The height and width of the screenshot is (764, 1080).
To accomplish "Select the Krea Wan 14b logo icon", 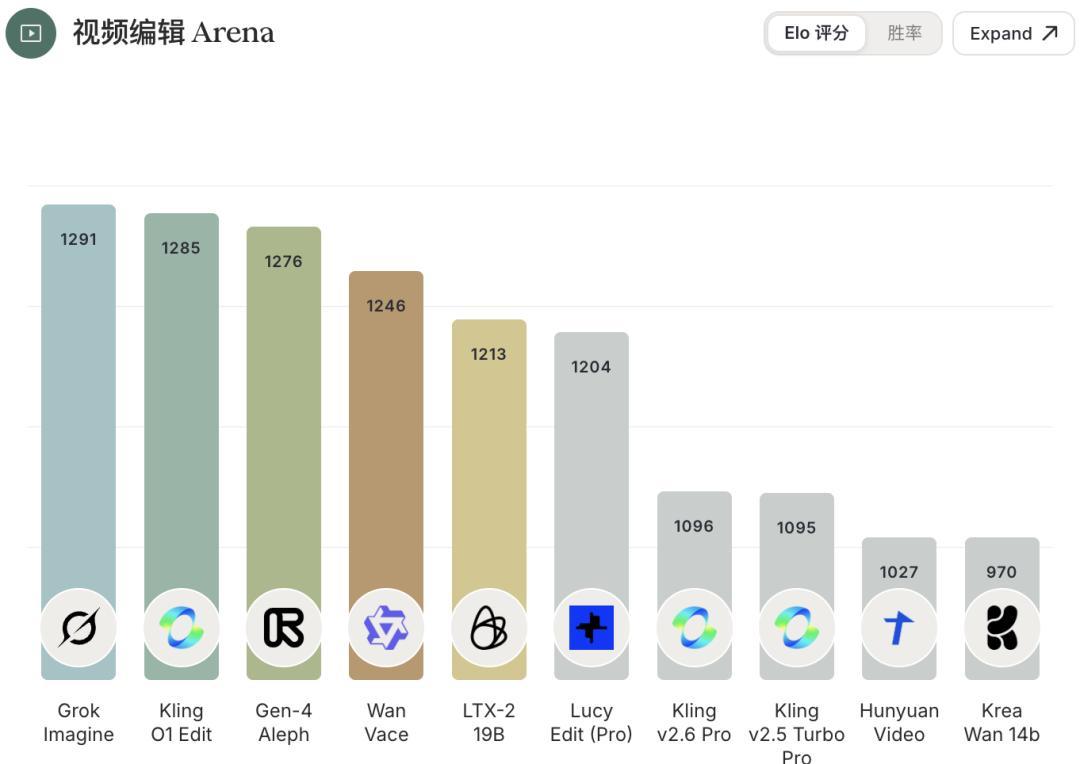I will (x=1002, y=627).
